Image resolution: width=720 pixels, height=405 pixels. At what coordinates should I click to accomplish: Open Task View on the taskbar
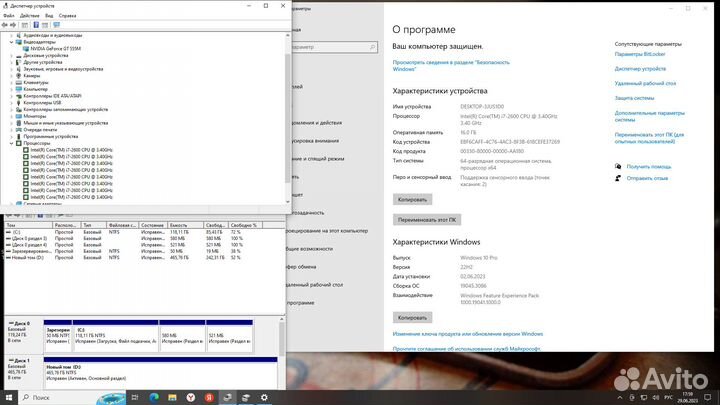click(135, 398)
